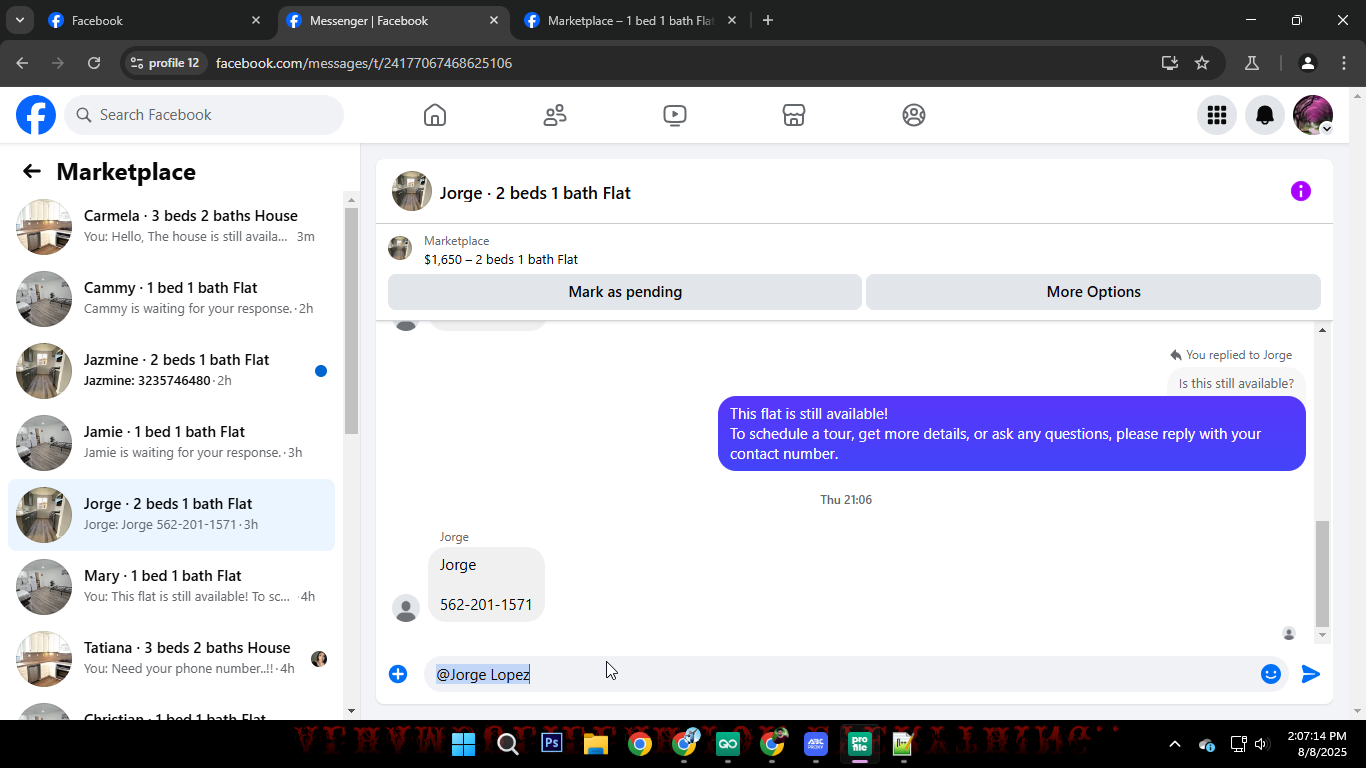This screenshot has height=768, width=1366.
Task: Open the Notifications bell
Action: [1265, 115]
